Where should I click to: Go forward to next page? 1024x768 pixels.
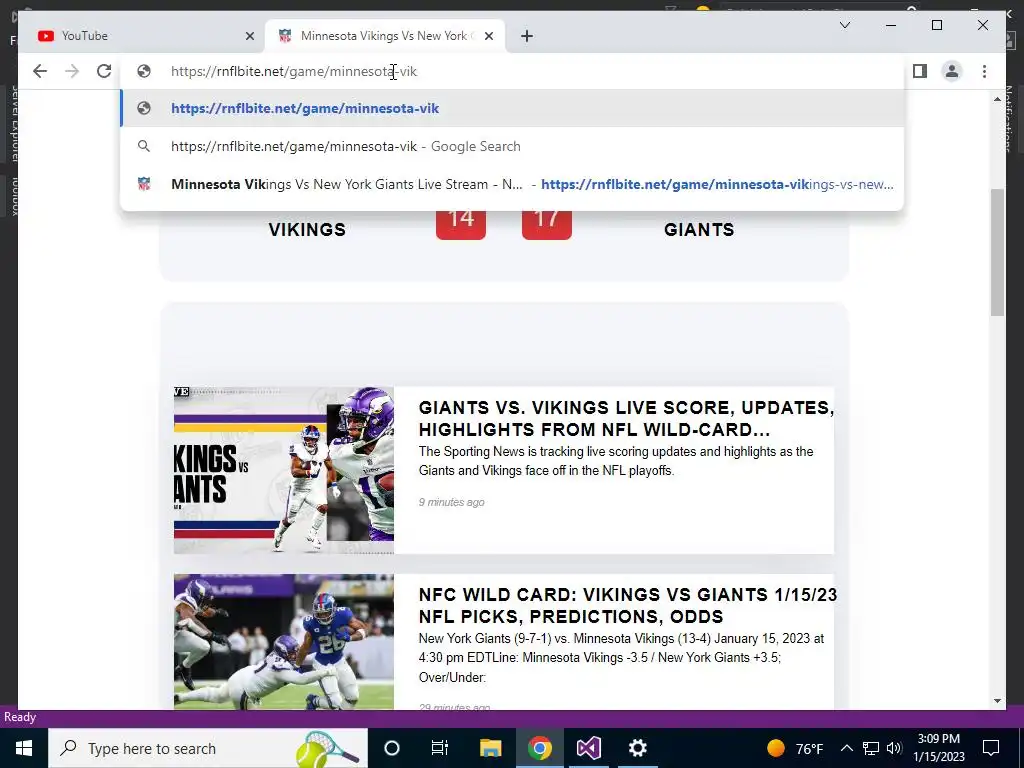[x=72, y=71]
